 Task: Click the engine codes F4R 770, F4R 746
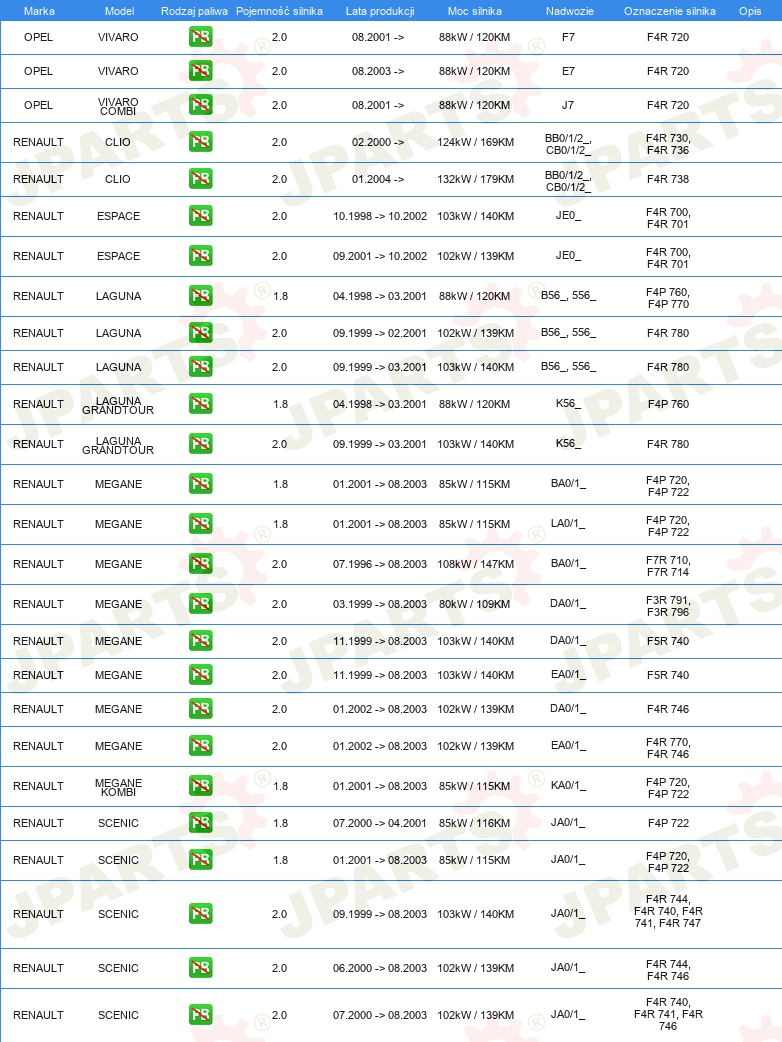click(668, 748)
